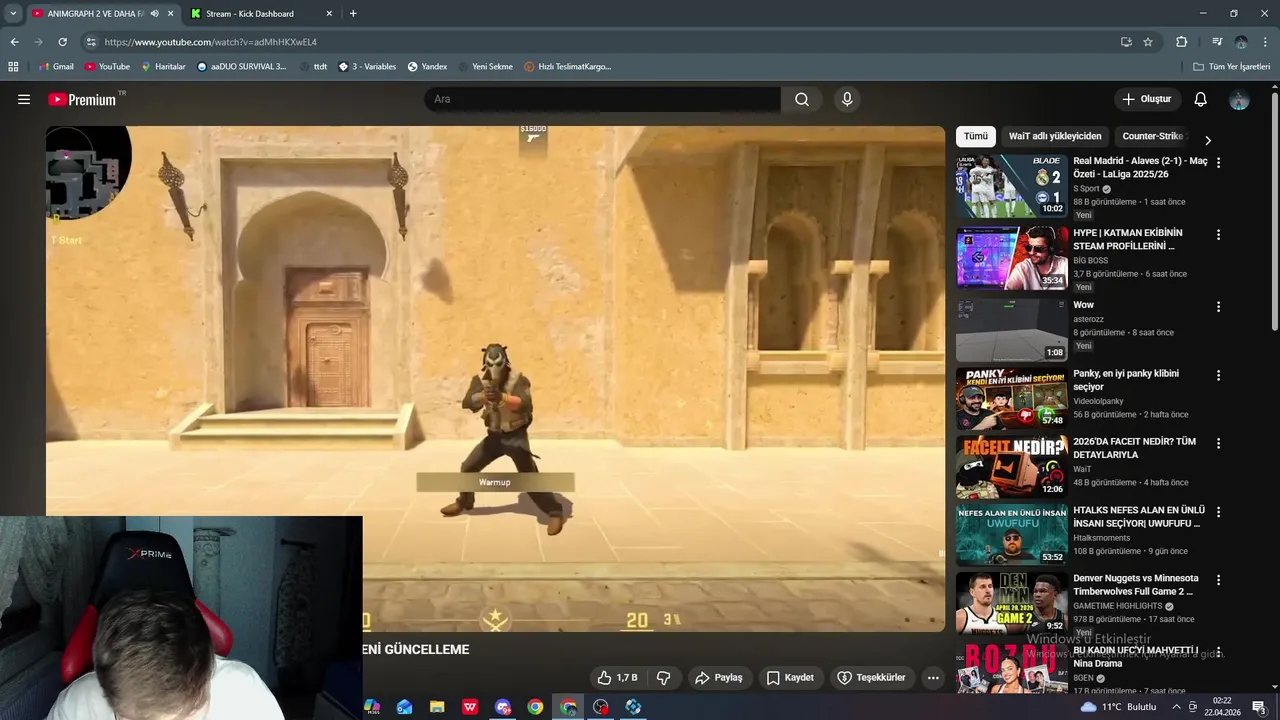1280x720 pixels.
Task: Open Denver Nuggets Game 2 thumbnail
Action: pos(1012,603)
